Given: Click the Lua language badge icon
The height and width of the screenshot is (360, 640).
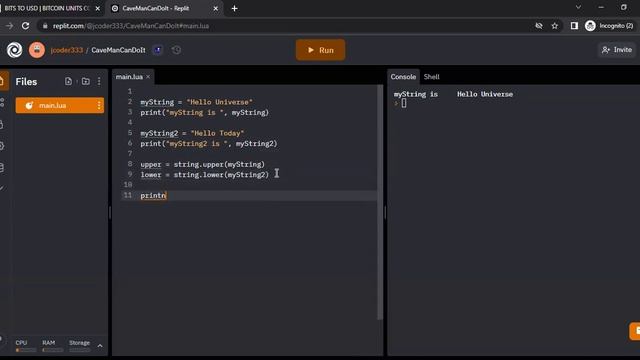Looking at the screenshot, I should pos(158,50).
